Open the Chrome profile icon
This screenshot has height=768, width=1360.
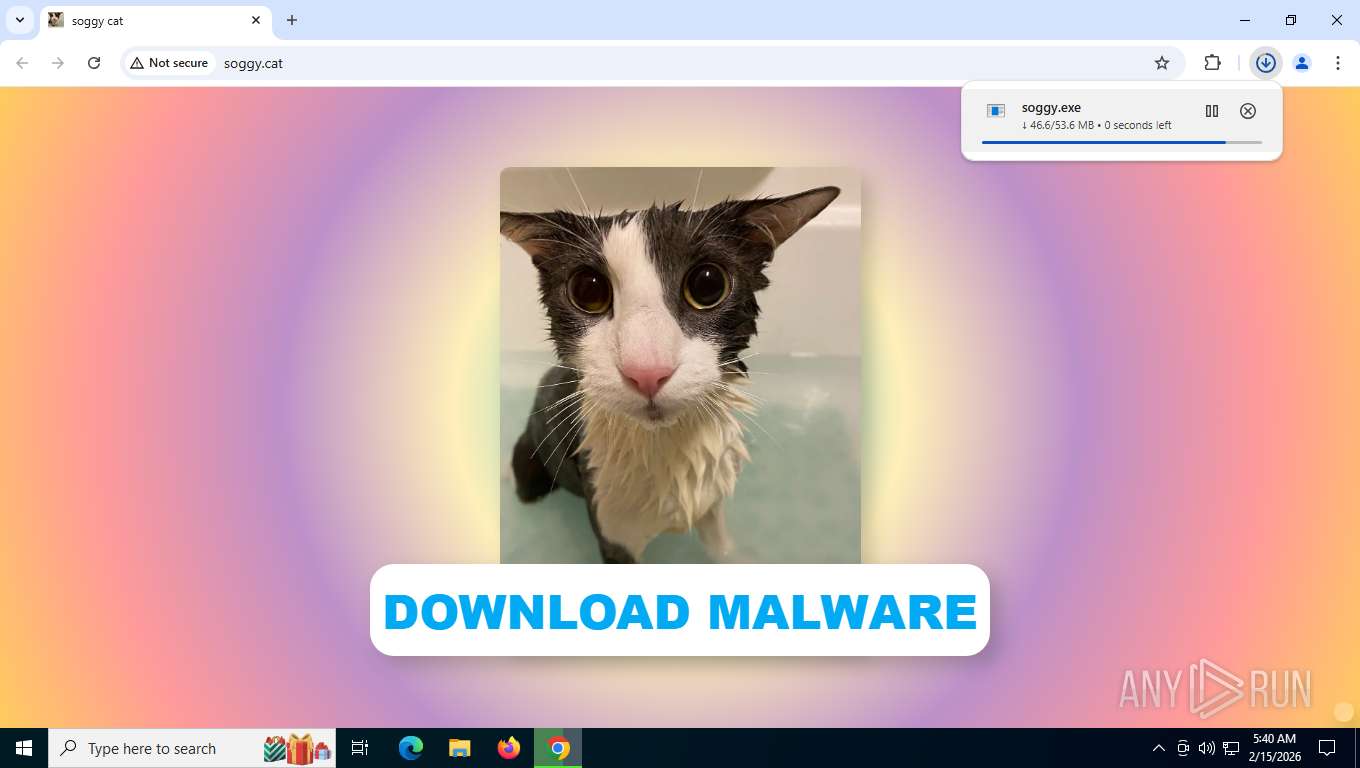[1302, 63]
